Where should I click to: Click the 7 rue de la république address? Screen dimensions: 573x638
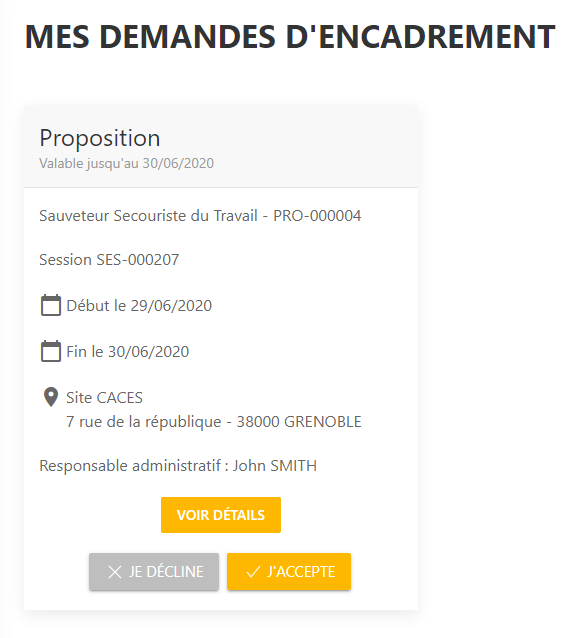(144, 422)
